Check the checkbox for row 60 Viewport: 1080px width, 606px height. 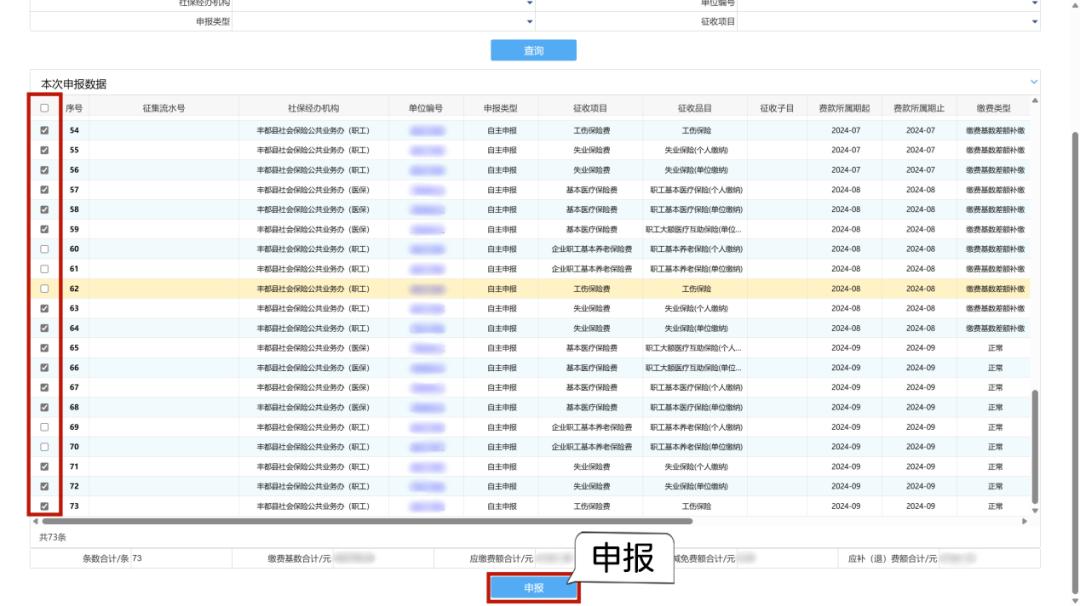[45, 248]
